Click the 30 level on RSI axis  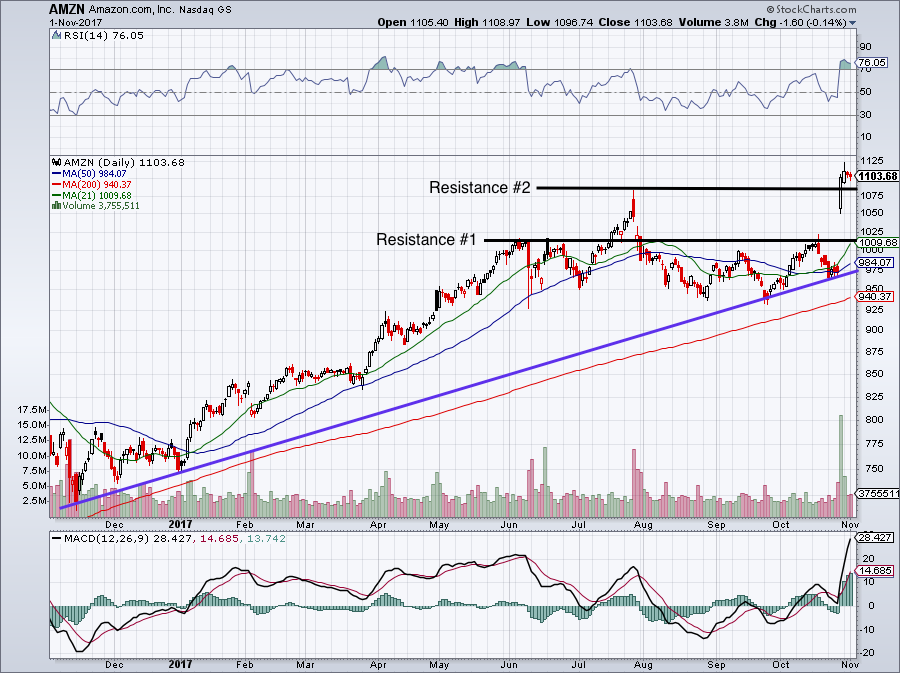coord(866,115)
